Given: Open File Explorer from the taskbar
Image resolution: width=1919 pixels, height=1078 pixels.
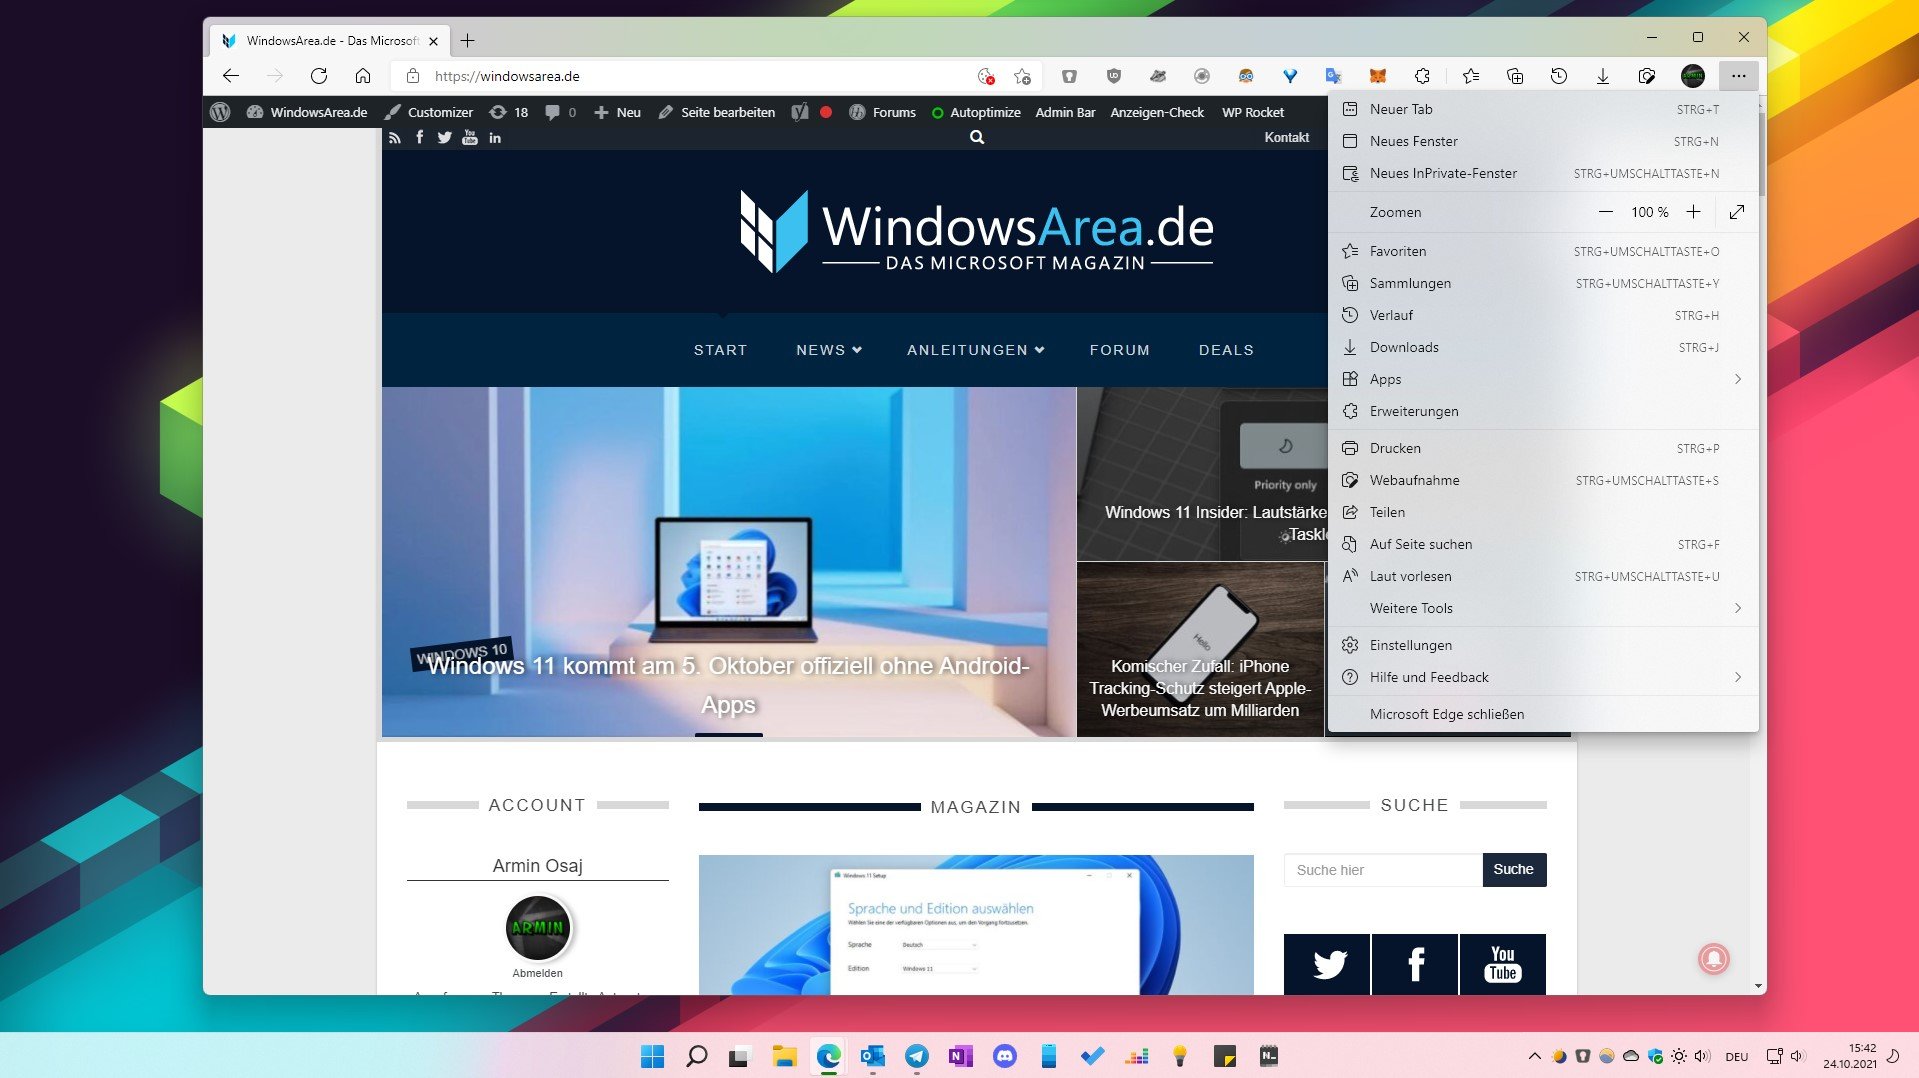Looking at the screenshot, I should click(x=784, y=1056).
